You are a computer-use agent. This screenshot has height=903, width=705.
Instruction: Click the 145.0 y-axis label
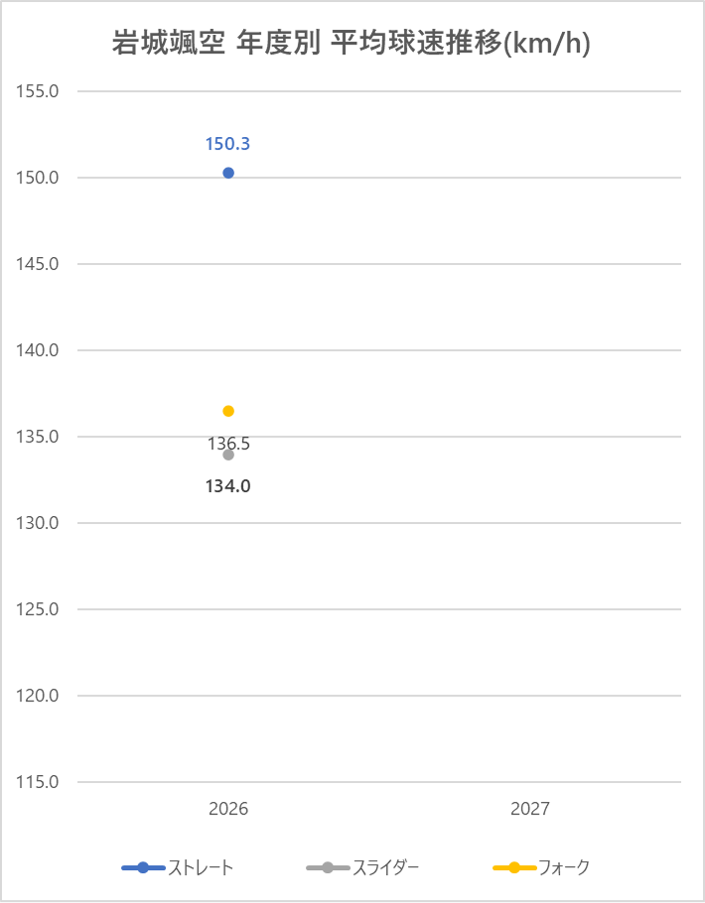coord(39,264)
